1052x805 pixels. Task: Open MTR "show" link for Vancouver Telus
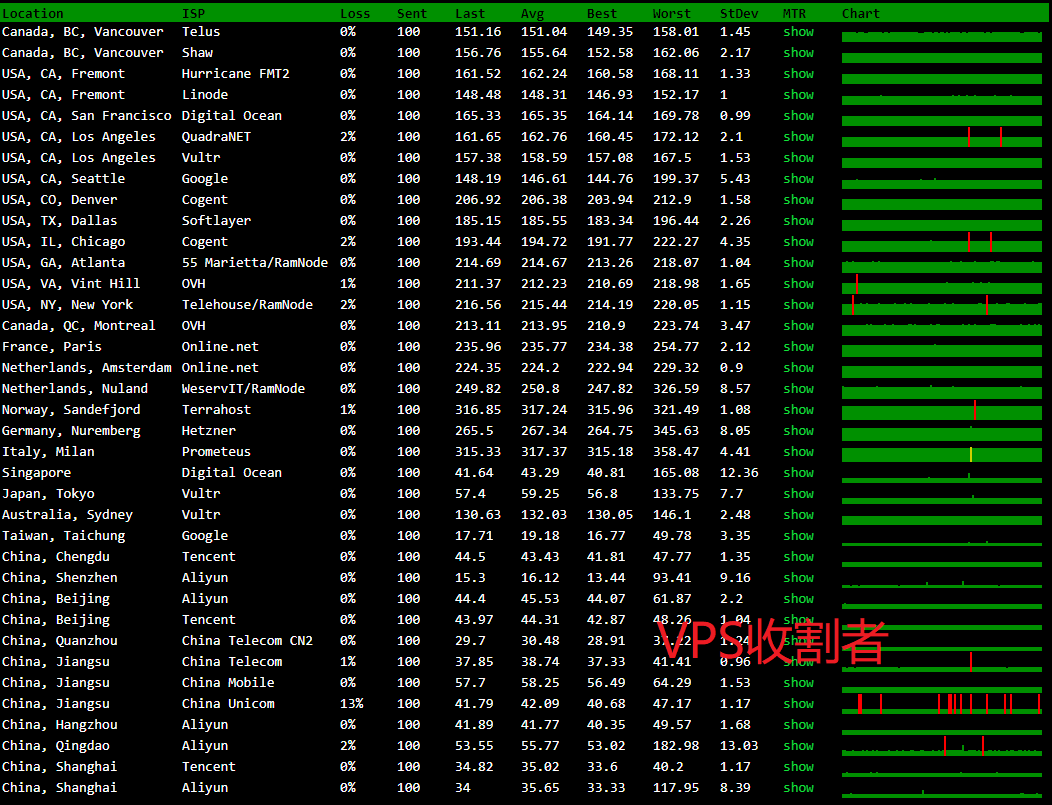pos(798,32)
